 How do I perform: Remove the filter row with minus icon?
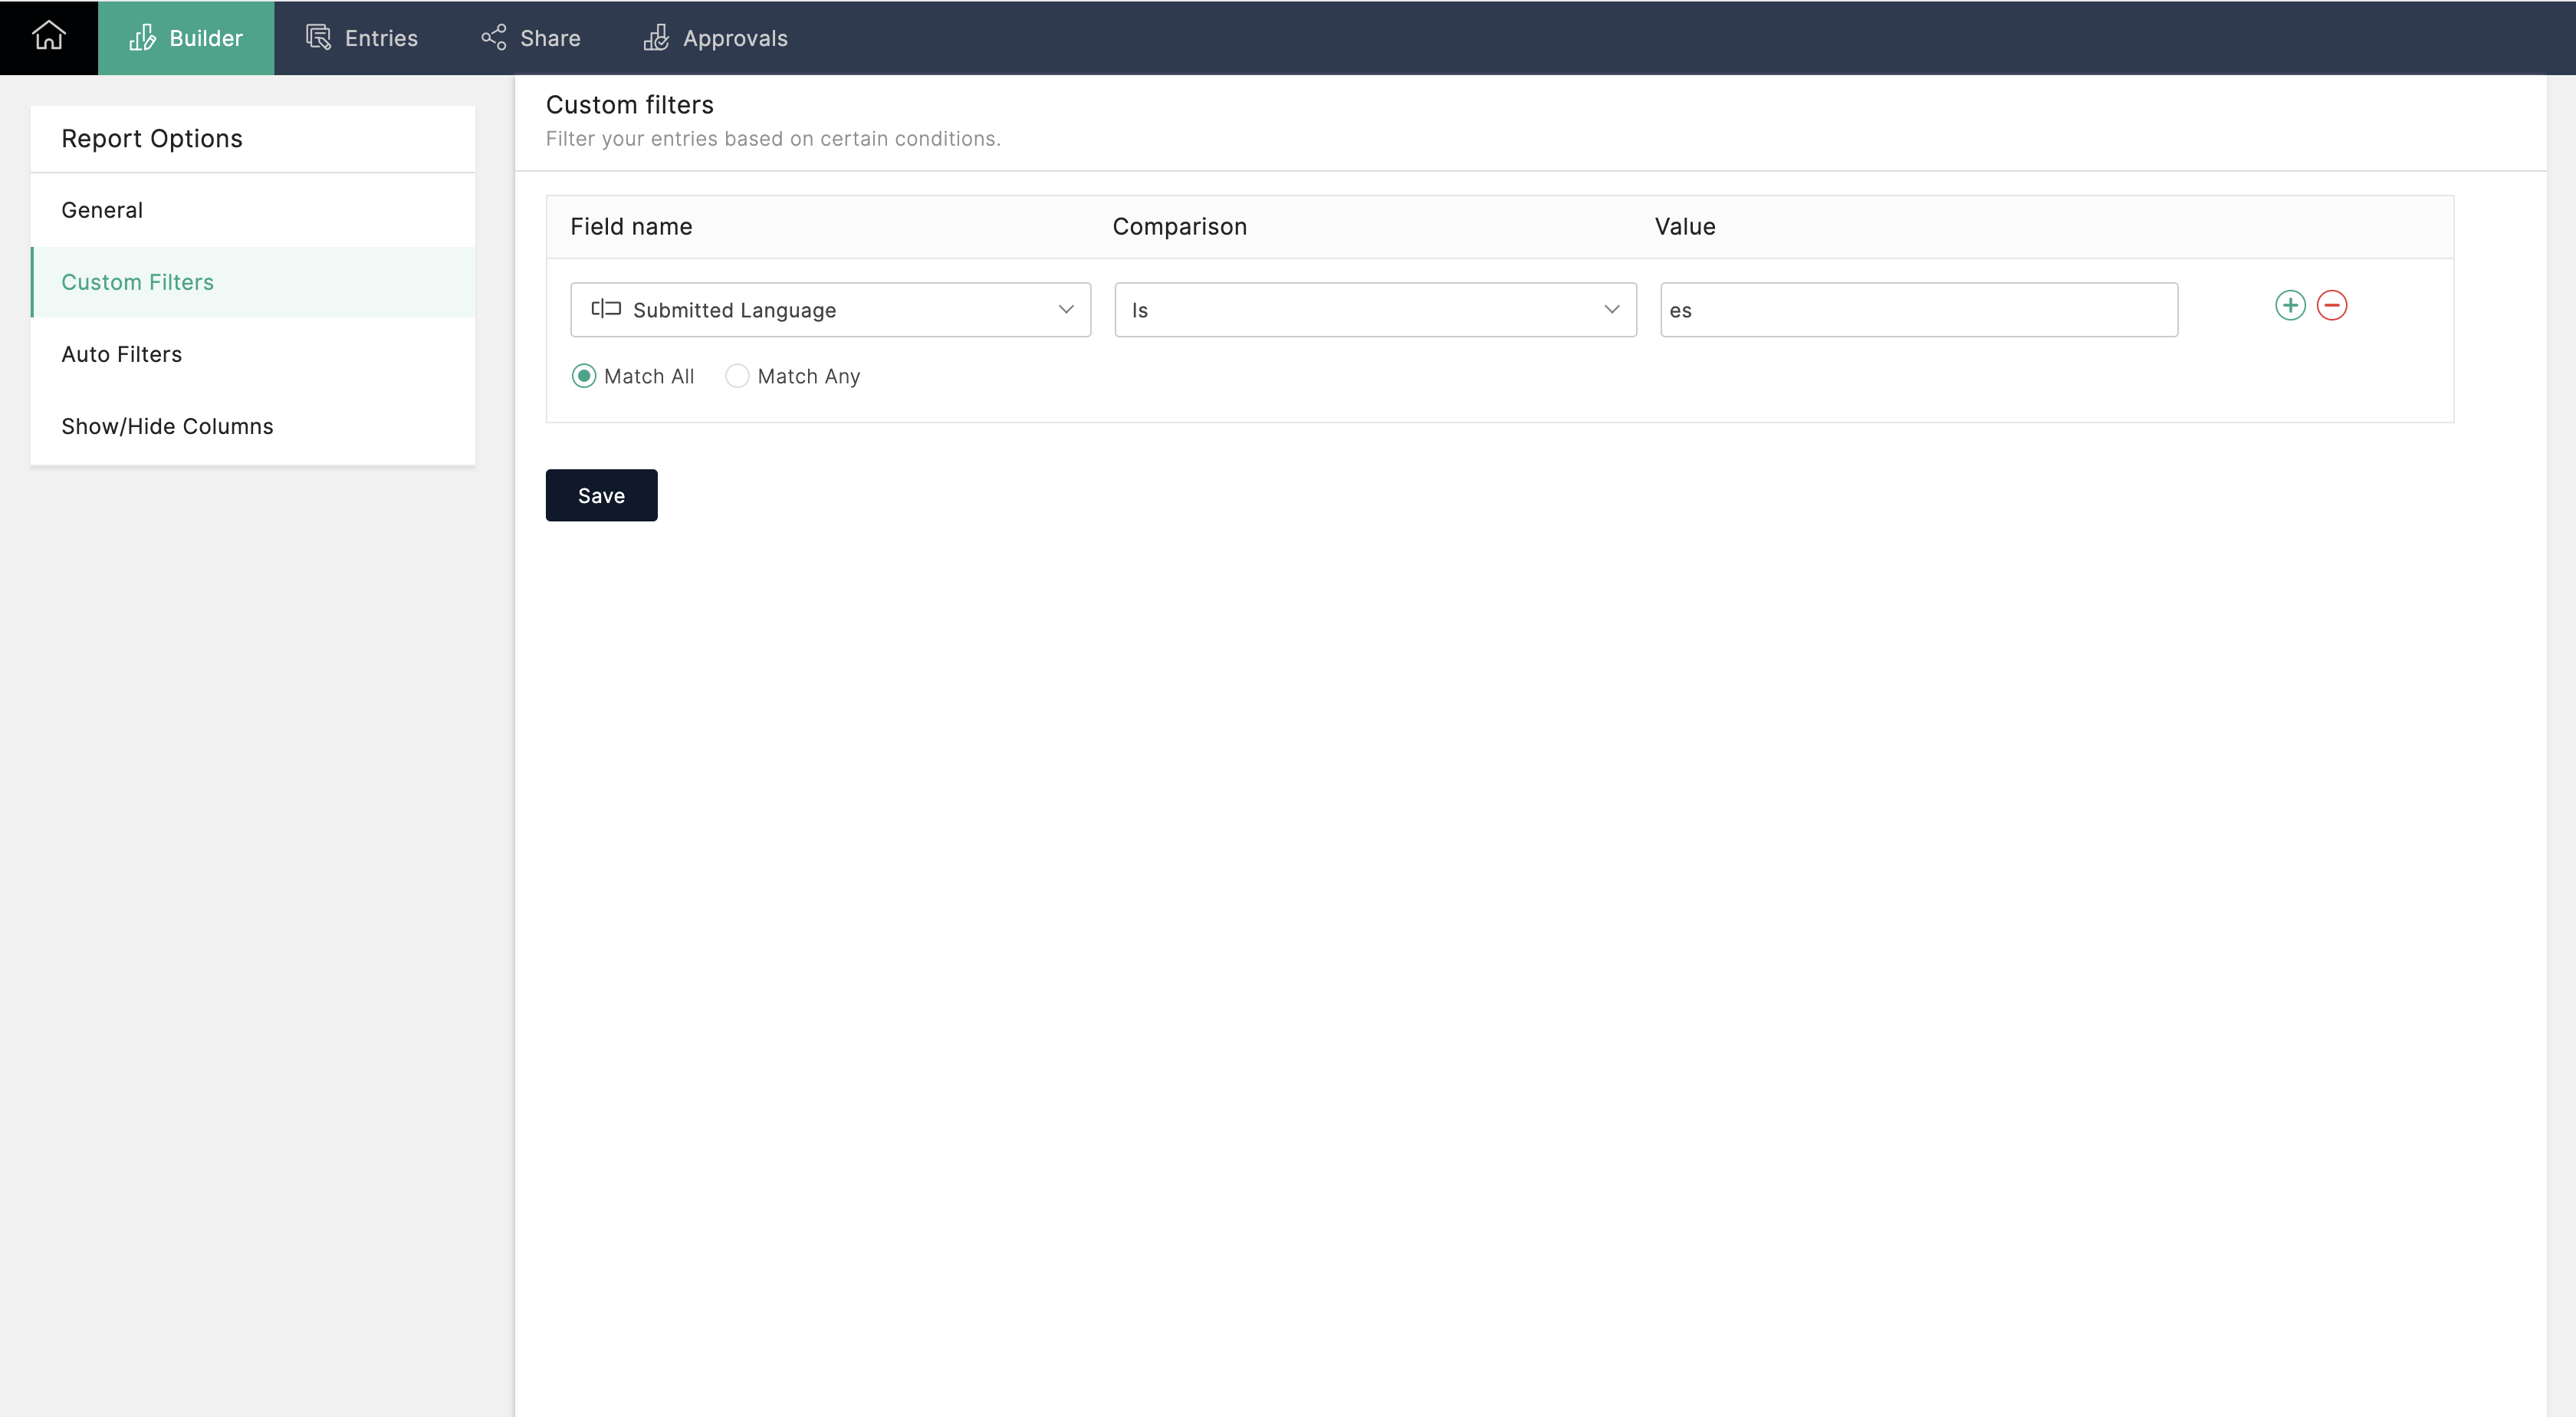click(2332, 305)
